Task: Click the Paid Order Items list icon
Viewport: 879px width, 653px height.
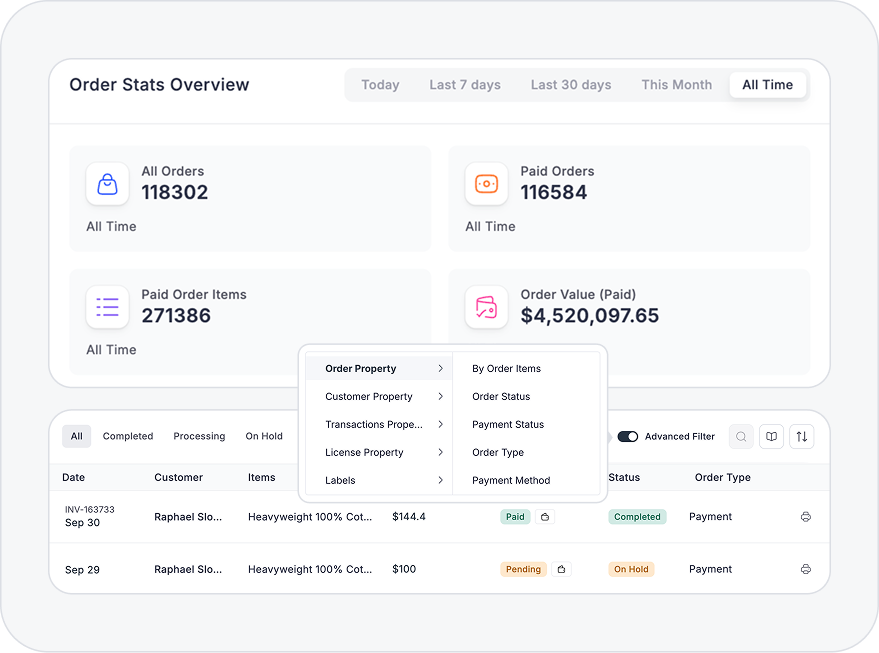Action: click(107, 307)
